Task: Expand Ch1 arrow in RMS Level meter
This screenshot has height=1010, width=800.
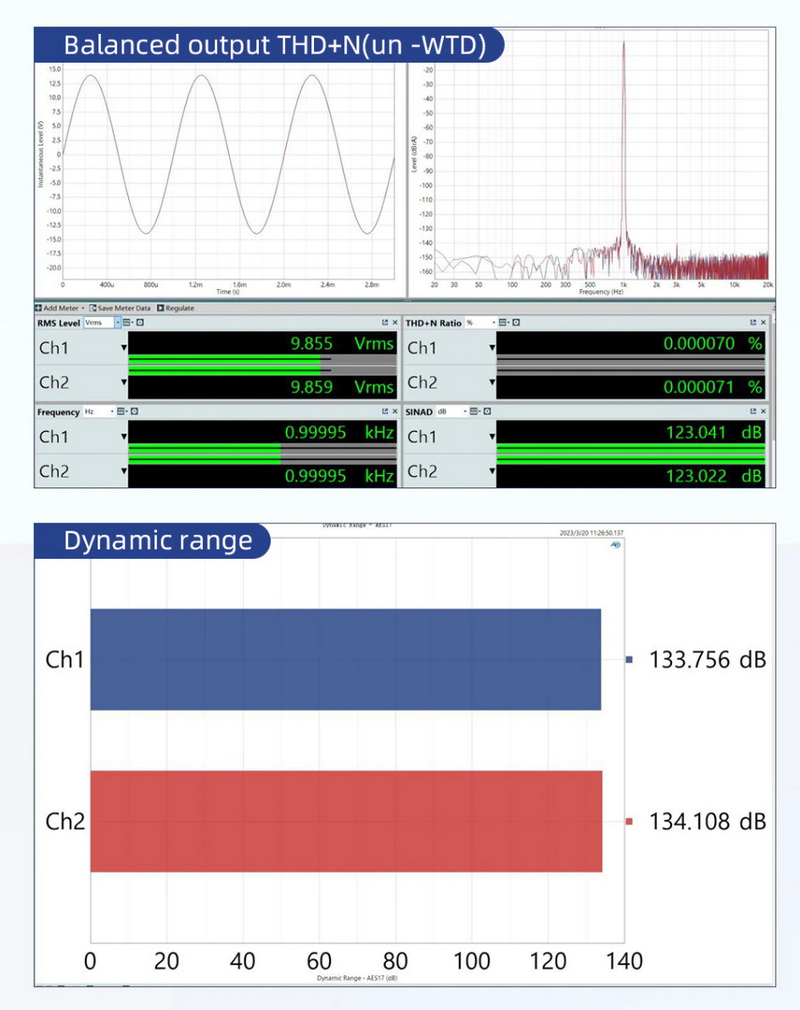Action: 124,348
